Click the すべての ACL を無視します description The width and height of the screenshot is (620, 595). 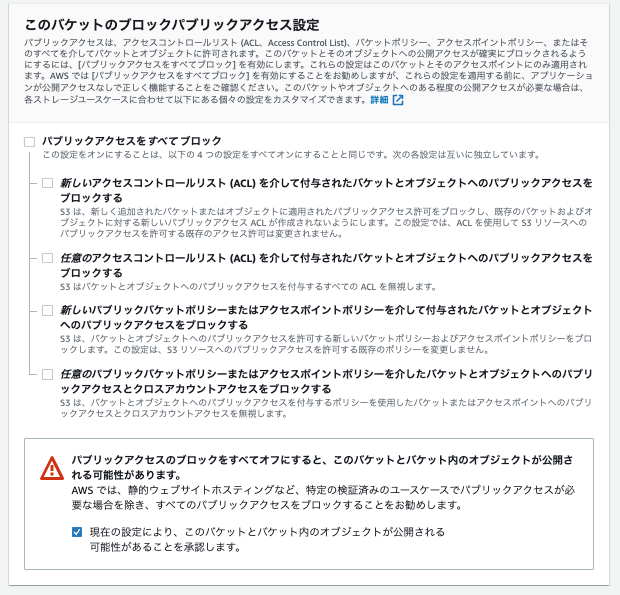coord(248,287)
